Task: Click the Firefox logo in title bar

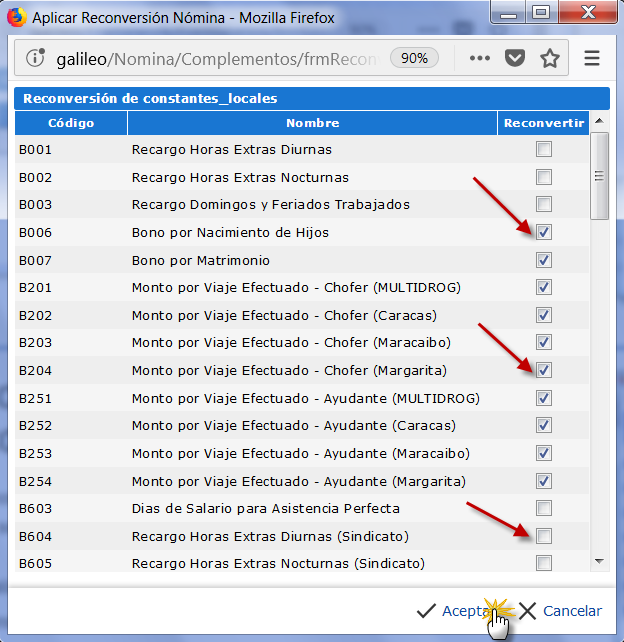Action: [17, 18]
